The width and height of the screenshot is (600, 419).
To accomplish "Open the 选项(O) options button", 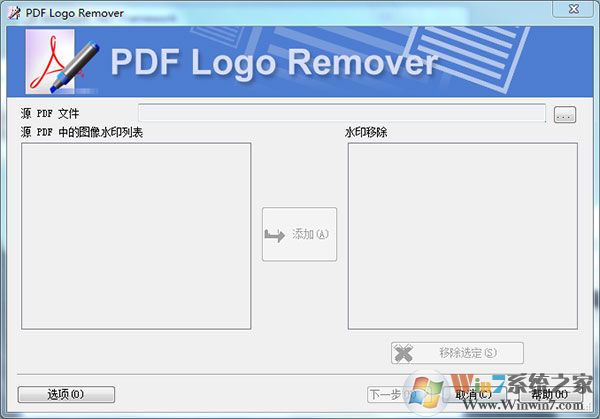I will click(66, 394).
